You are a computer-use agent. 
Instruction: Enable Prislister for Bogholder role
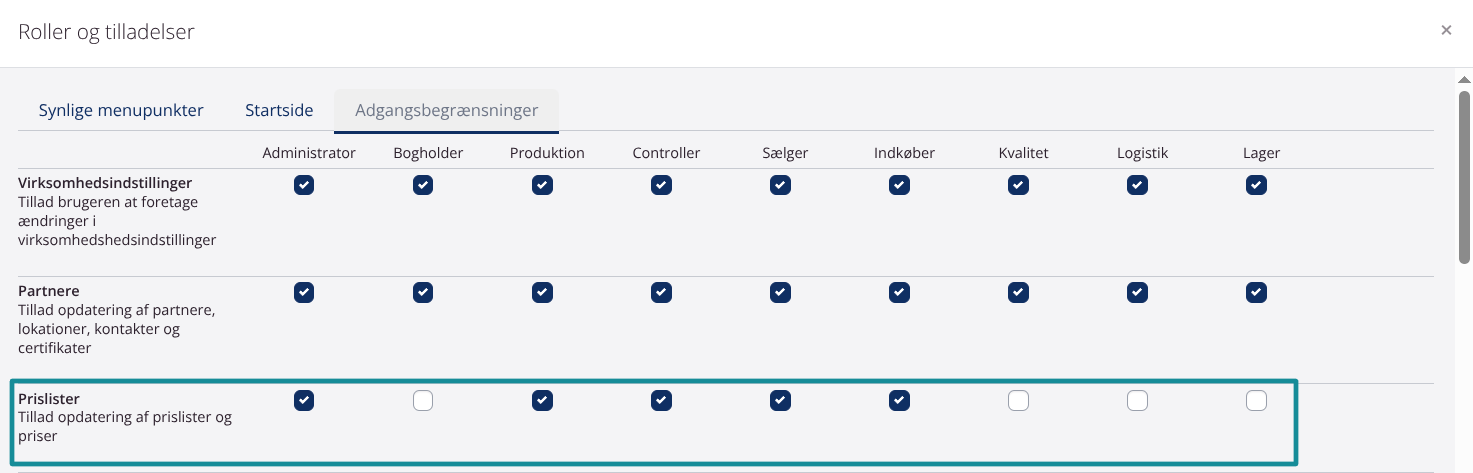[423, 401]
